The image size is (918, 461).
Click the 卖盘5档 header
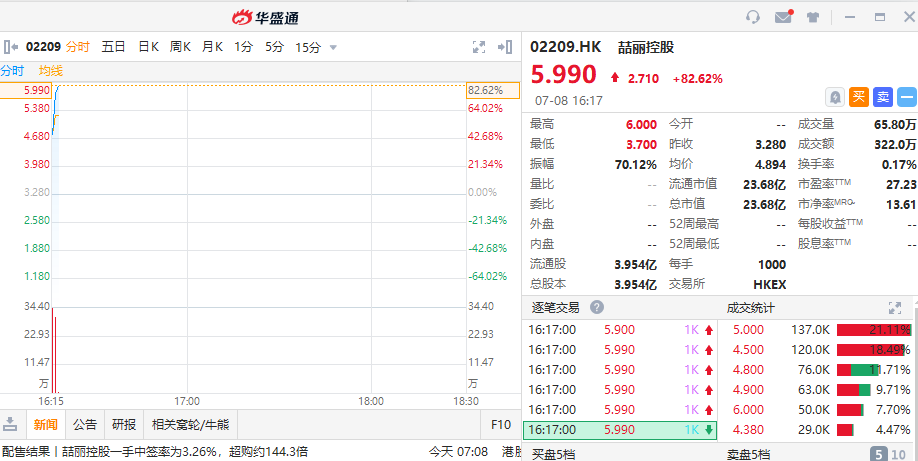[748, 454]
